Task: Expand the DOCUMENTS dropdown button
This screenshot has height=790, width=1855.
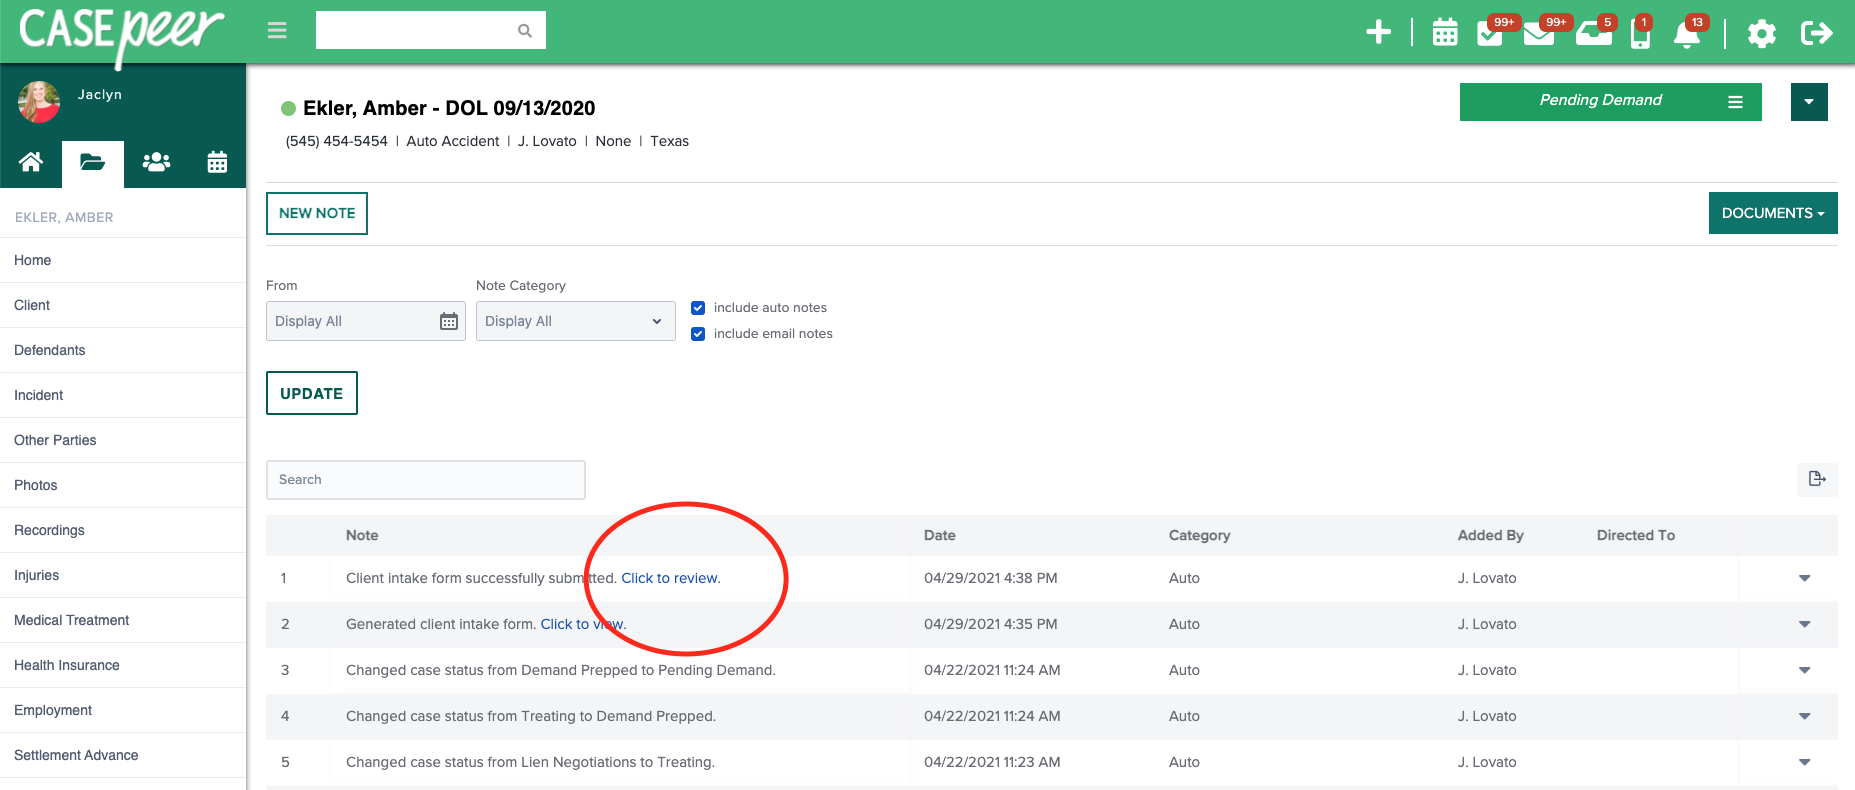Action: point(1772,213)
